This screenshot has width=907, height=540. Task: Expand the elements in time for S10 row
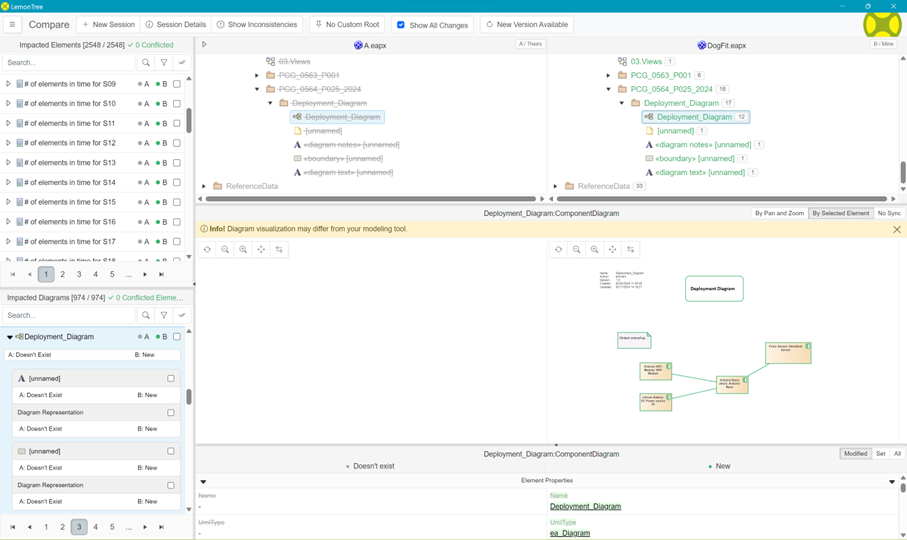coord(8,103)
